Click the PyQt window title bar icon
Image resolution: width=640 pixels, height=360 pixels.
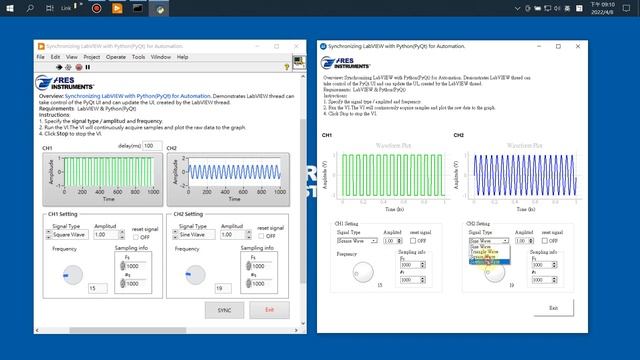tap(323, 46)
